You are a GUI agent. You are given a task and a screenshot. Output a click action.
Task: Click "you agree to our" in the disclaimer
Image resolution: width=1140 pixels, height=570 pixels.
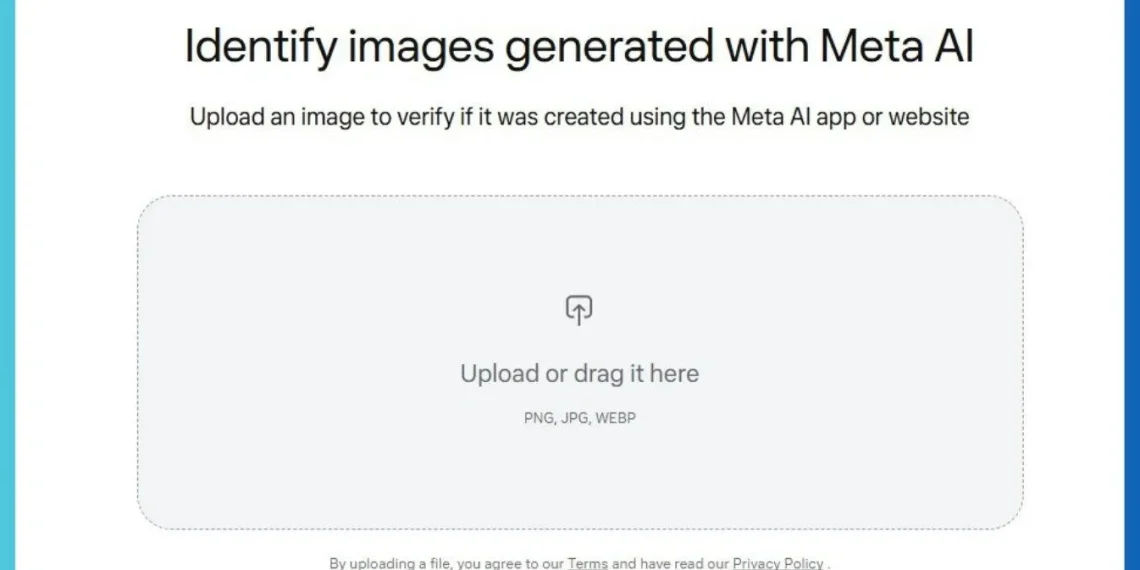510,563
